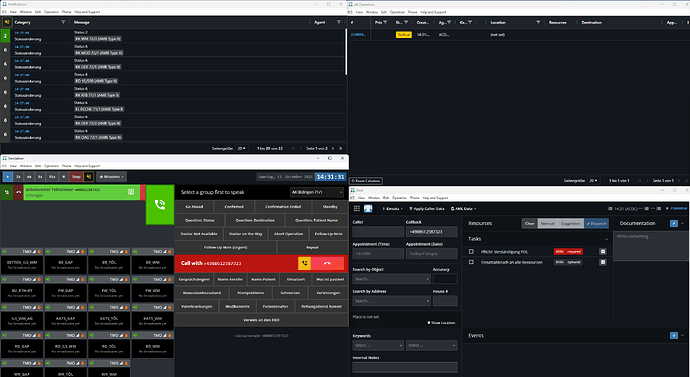This screenshot has height=377, width=690.
Task: Open the Search by Address combo box
Action: (x=391, y=301)
